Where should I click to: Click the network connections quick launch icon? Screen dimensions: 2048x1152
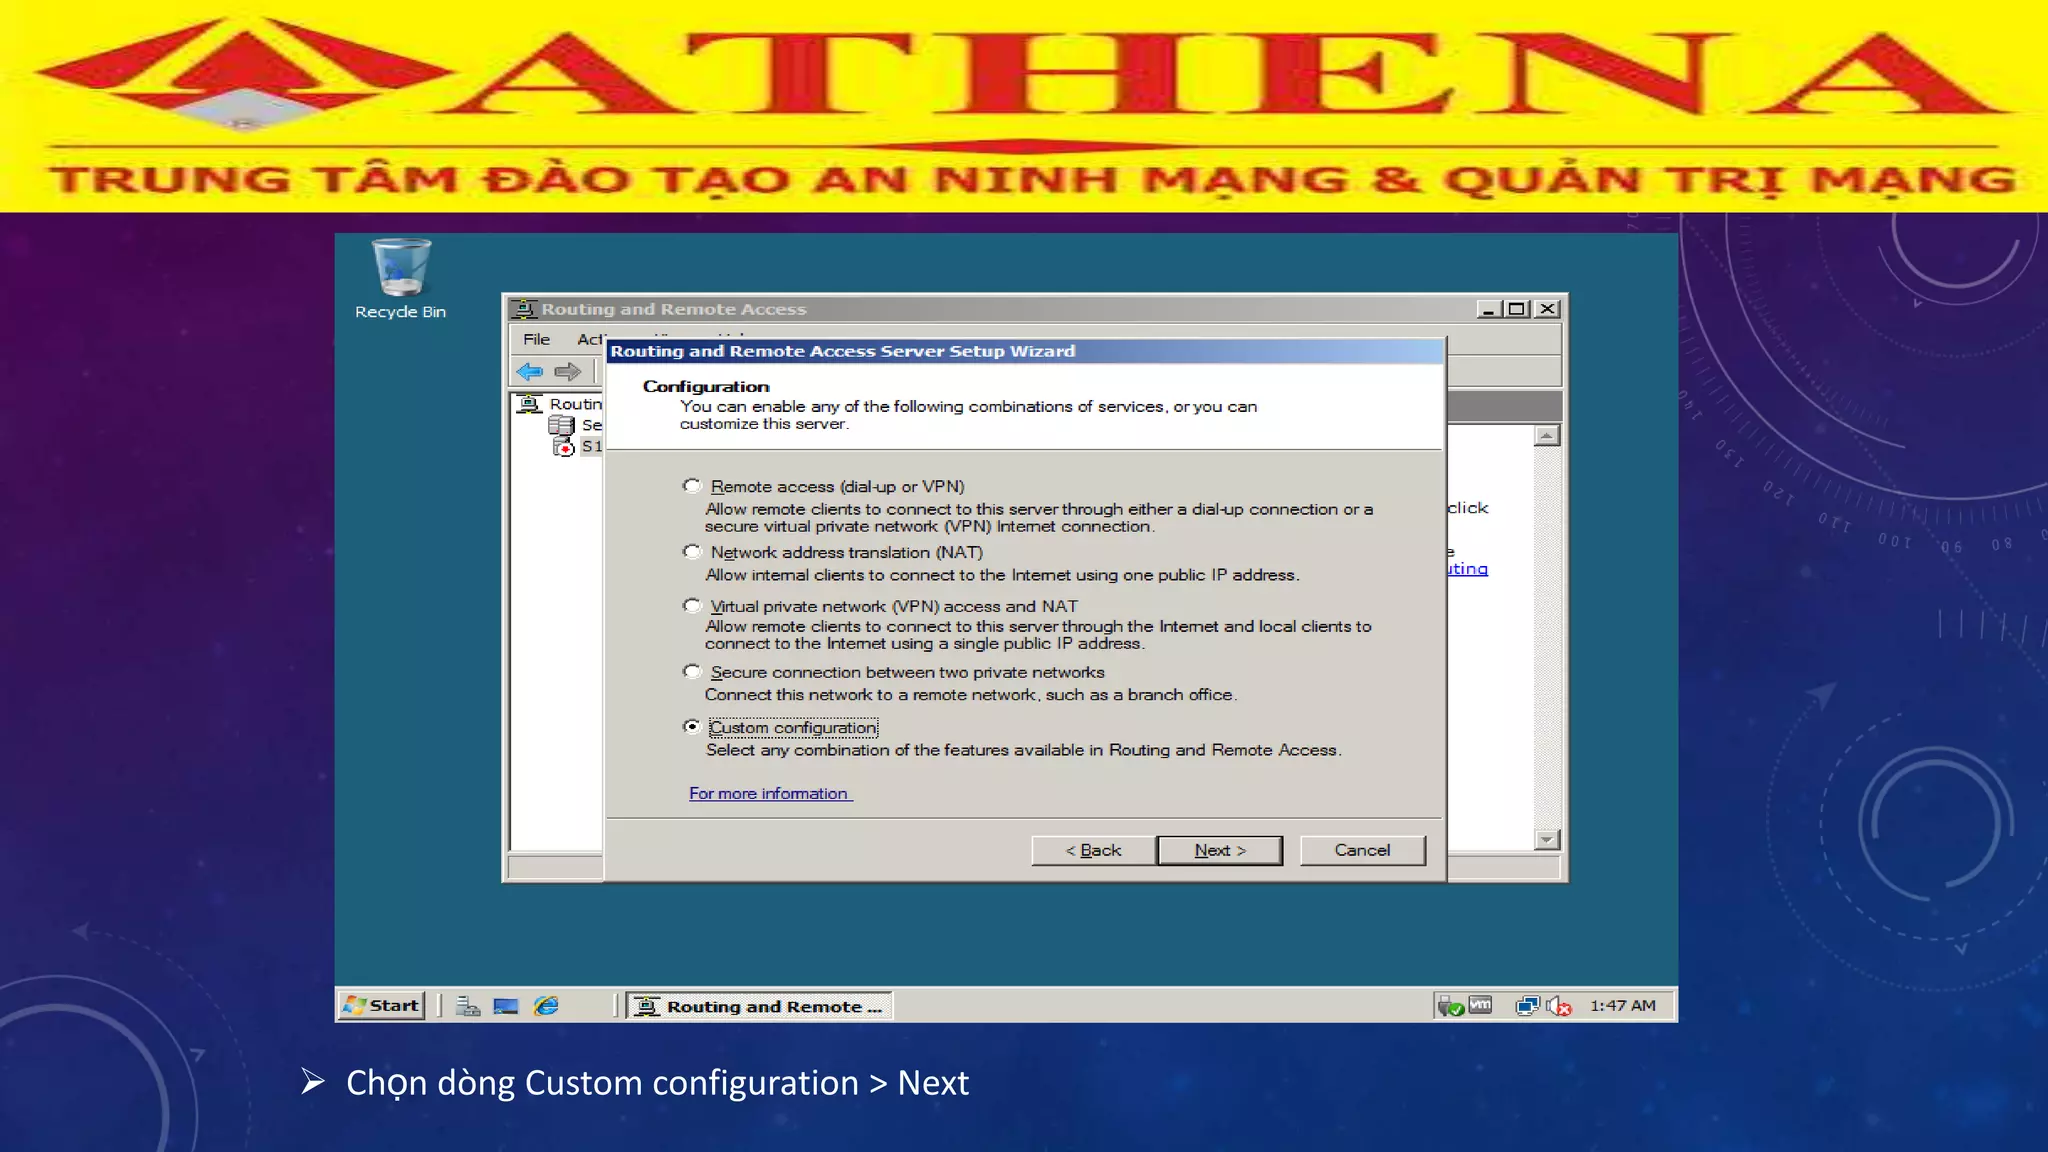[467, 1006]
